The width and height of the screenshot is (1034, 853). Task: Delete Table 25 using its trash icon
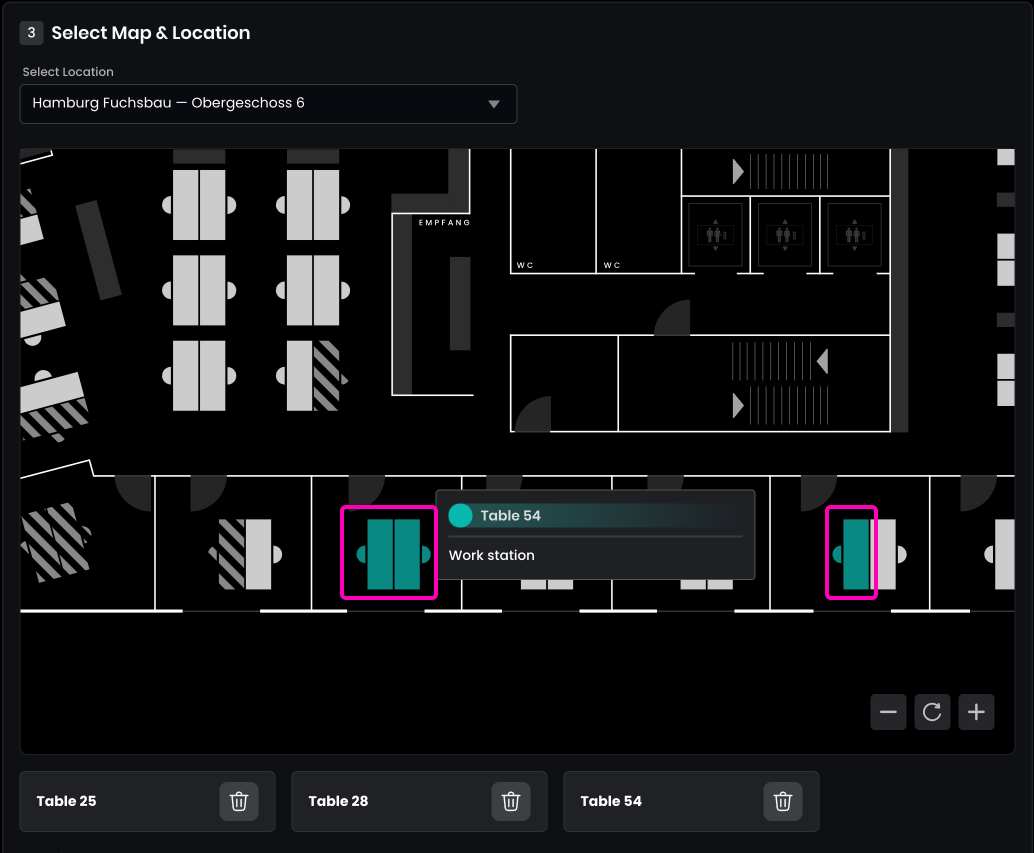coord(239,801)
